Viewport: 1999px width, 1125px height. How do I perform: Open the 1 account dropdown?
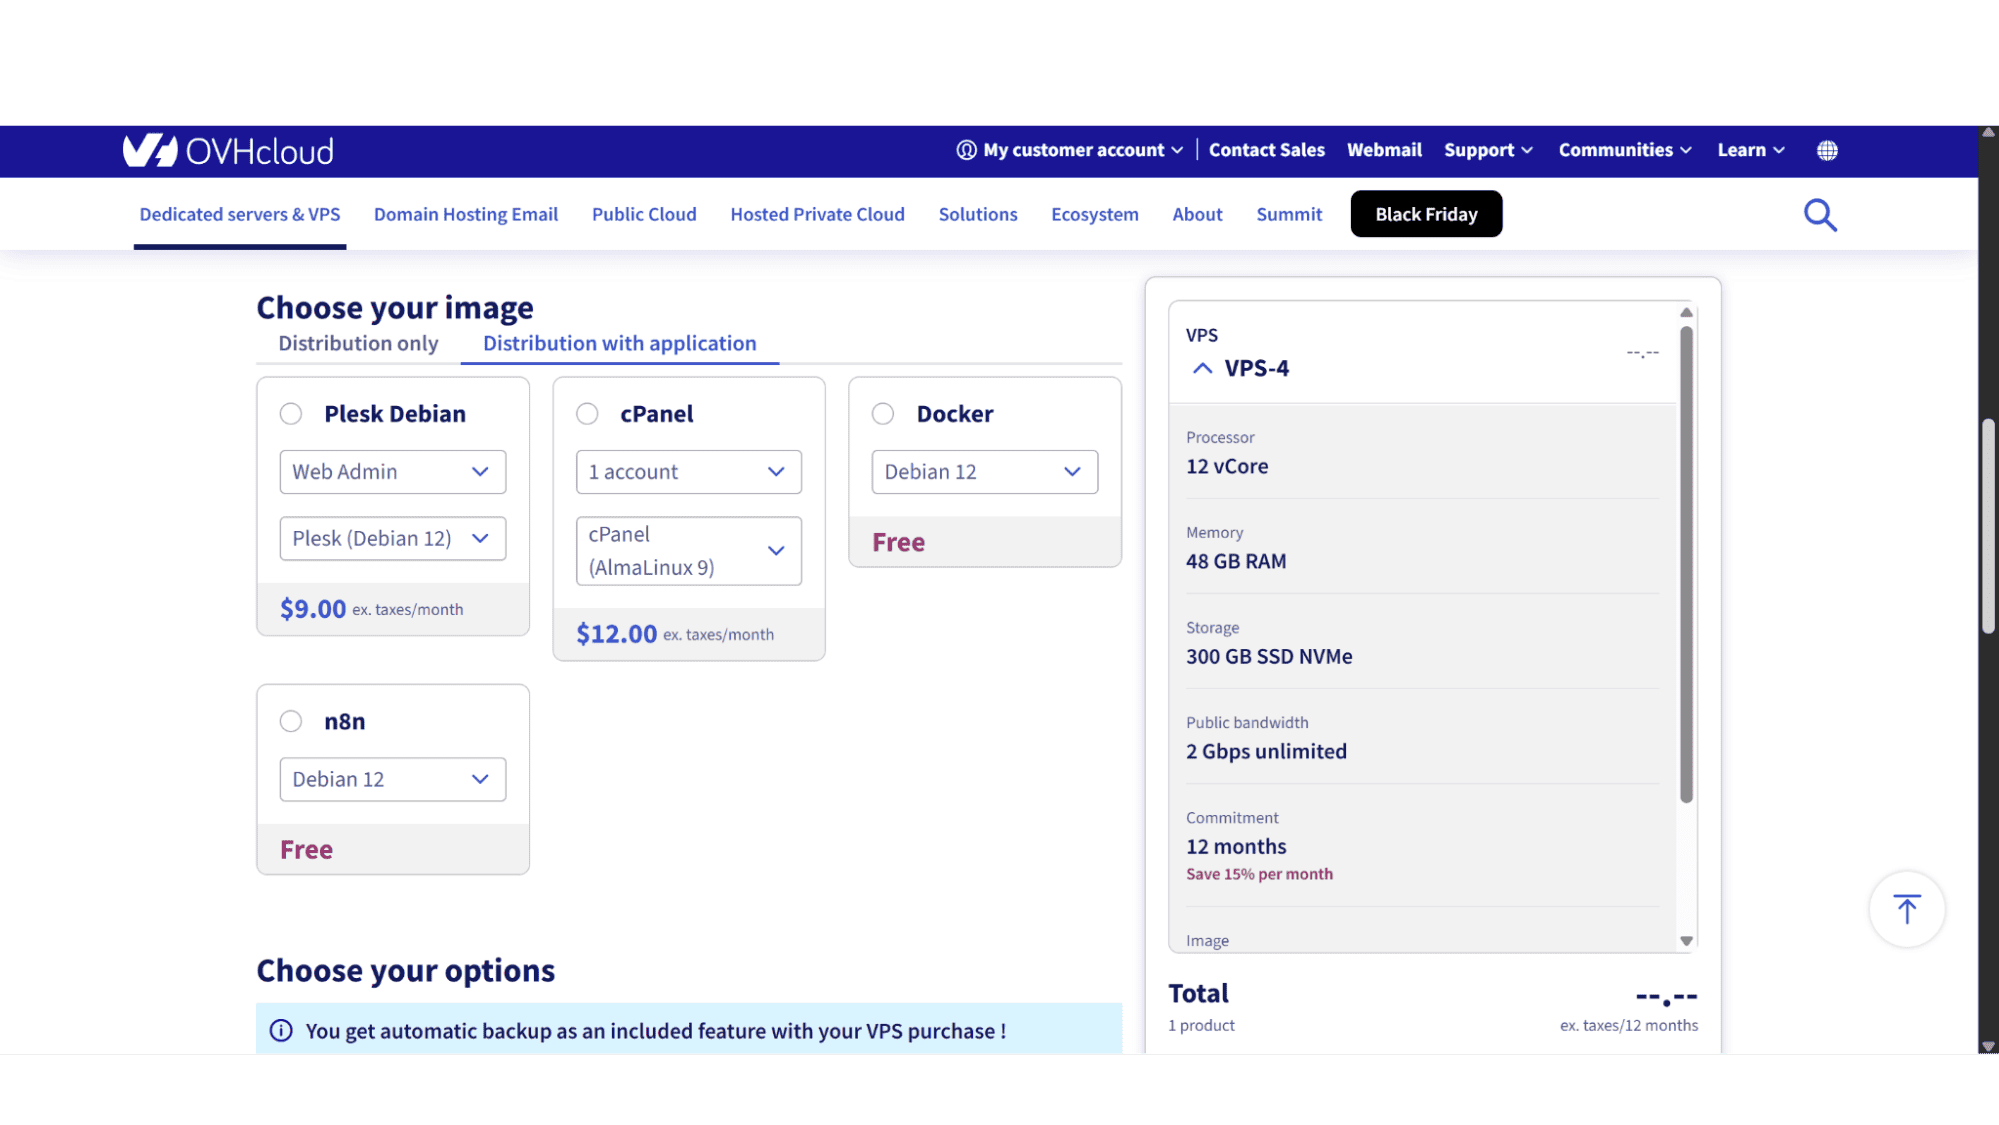tap(689, 472)
